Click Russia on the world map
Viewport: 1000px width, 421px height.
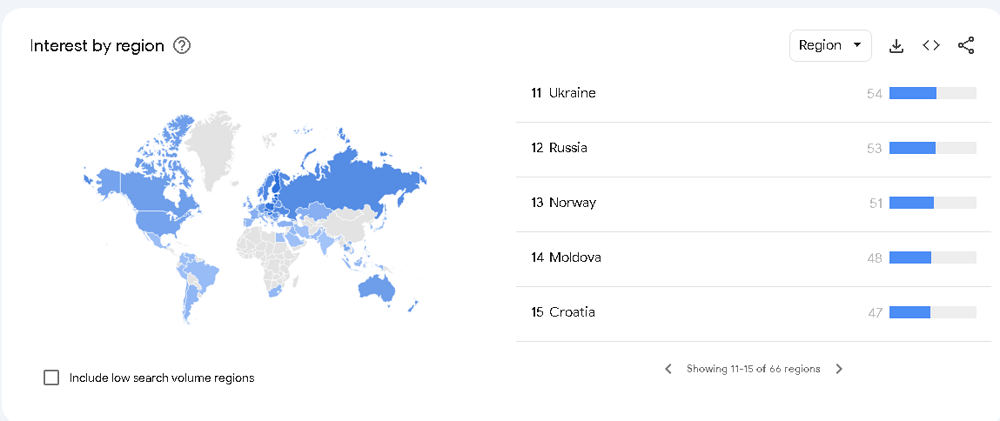pos(350,180)
